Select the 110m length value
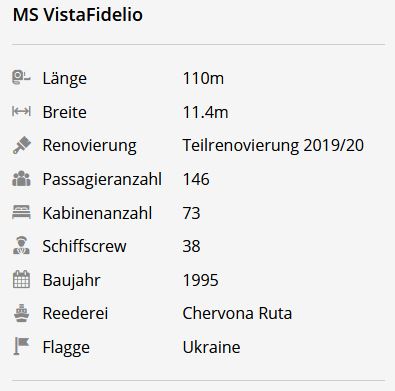The height and width of the screenshot is (391, 395). tap(203, 78)
